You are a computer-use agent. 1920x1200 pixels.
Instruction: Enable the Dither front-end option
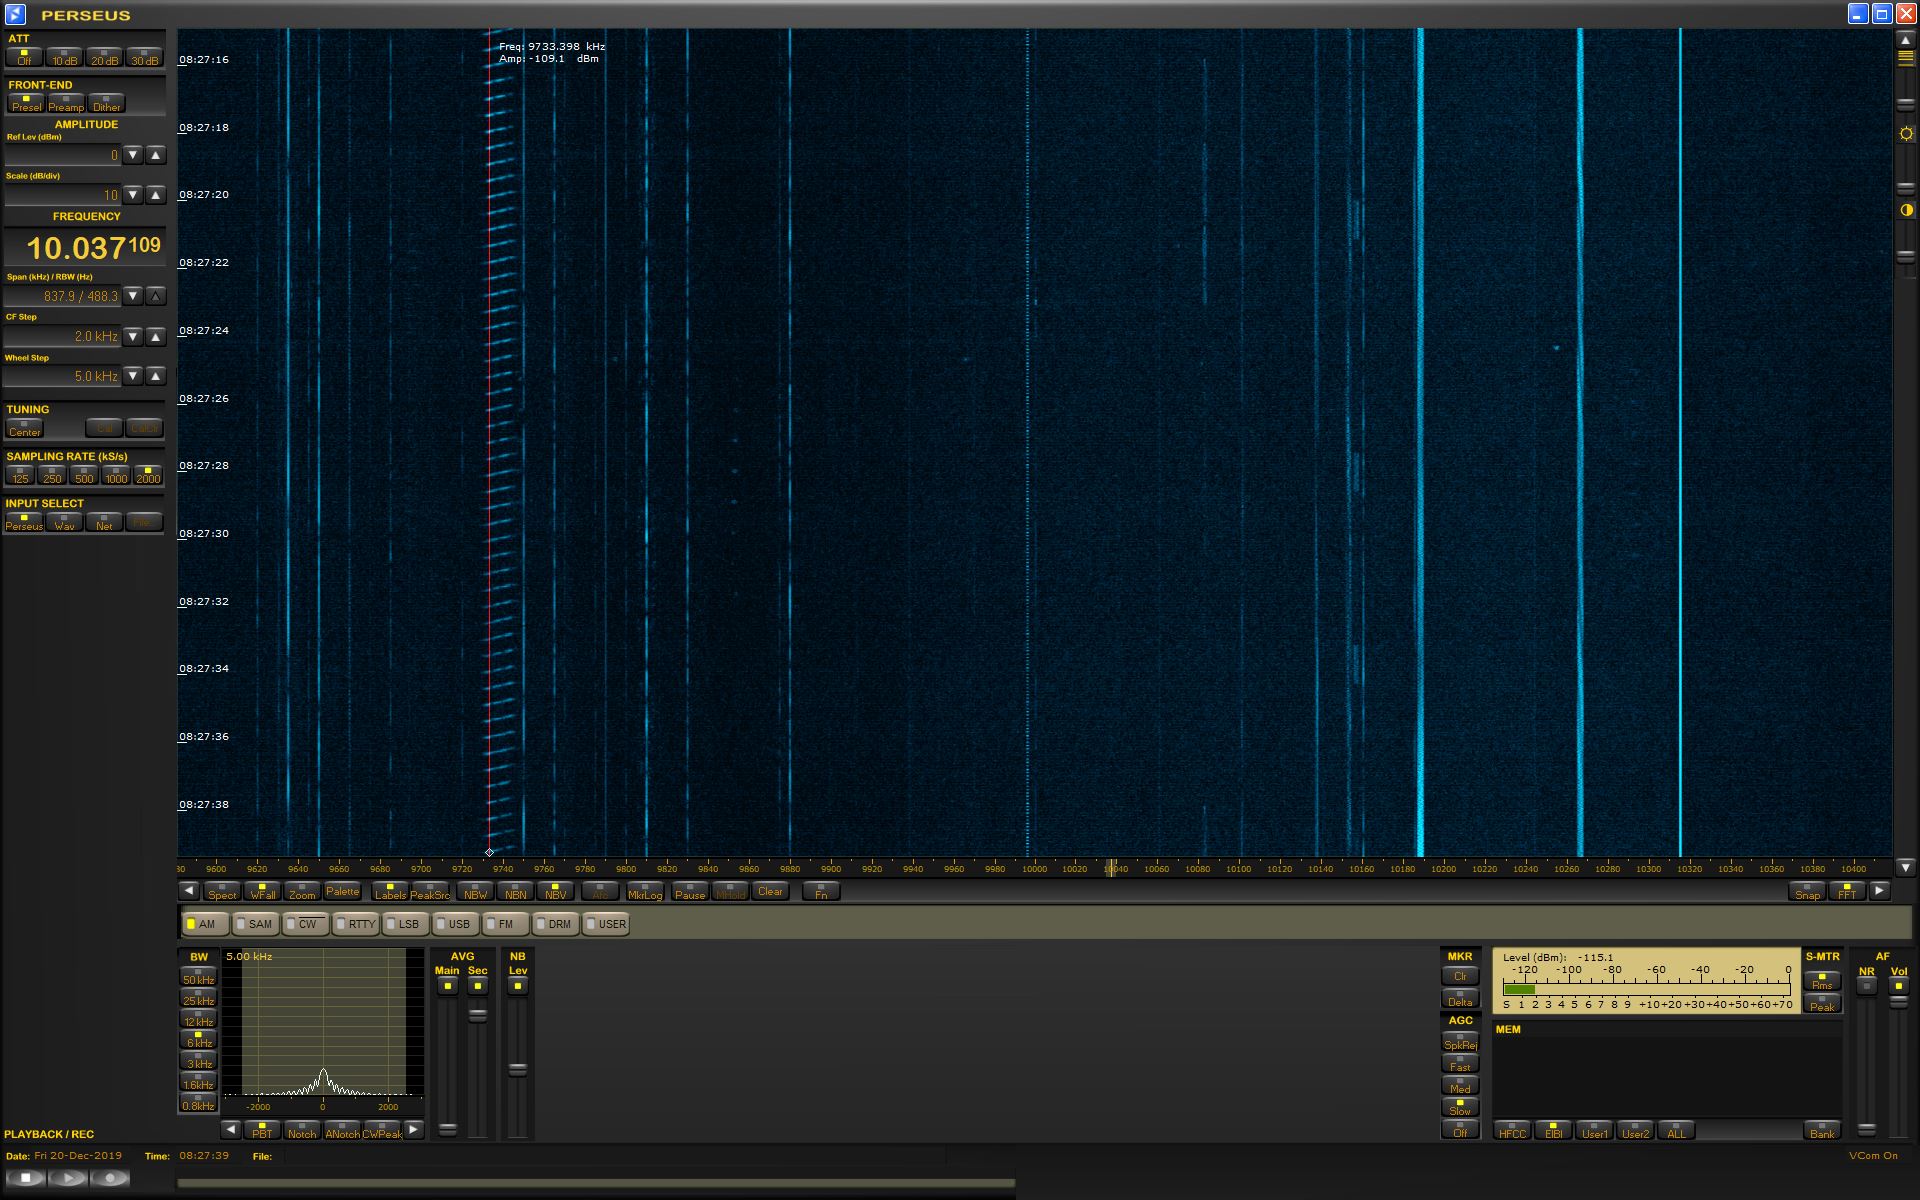[106, 103]
